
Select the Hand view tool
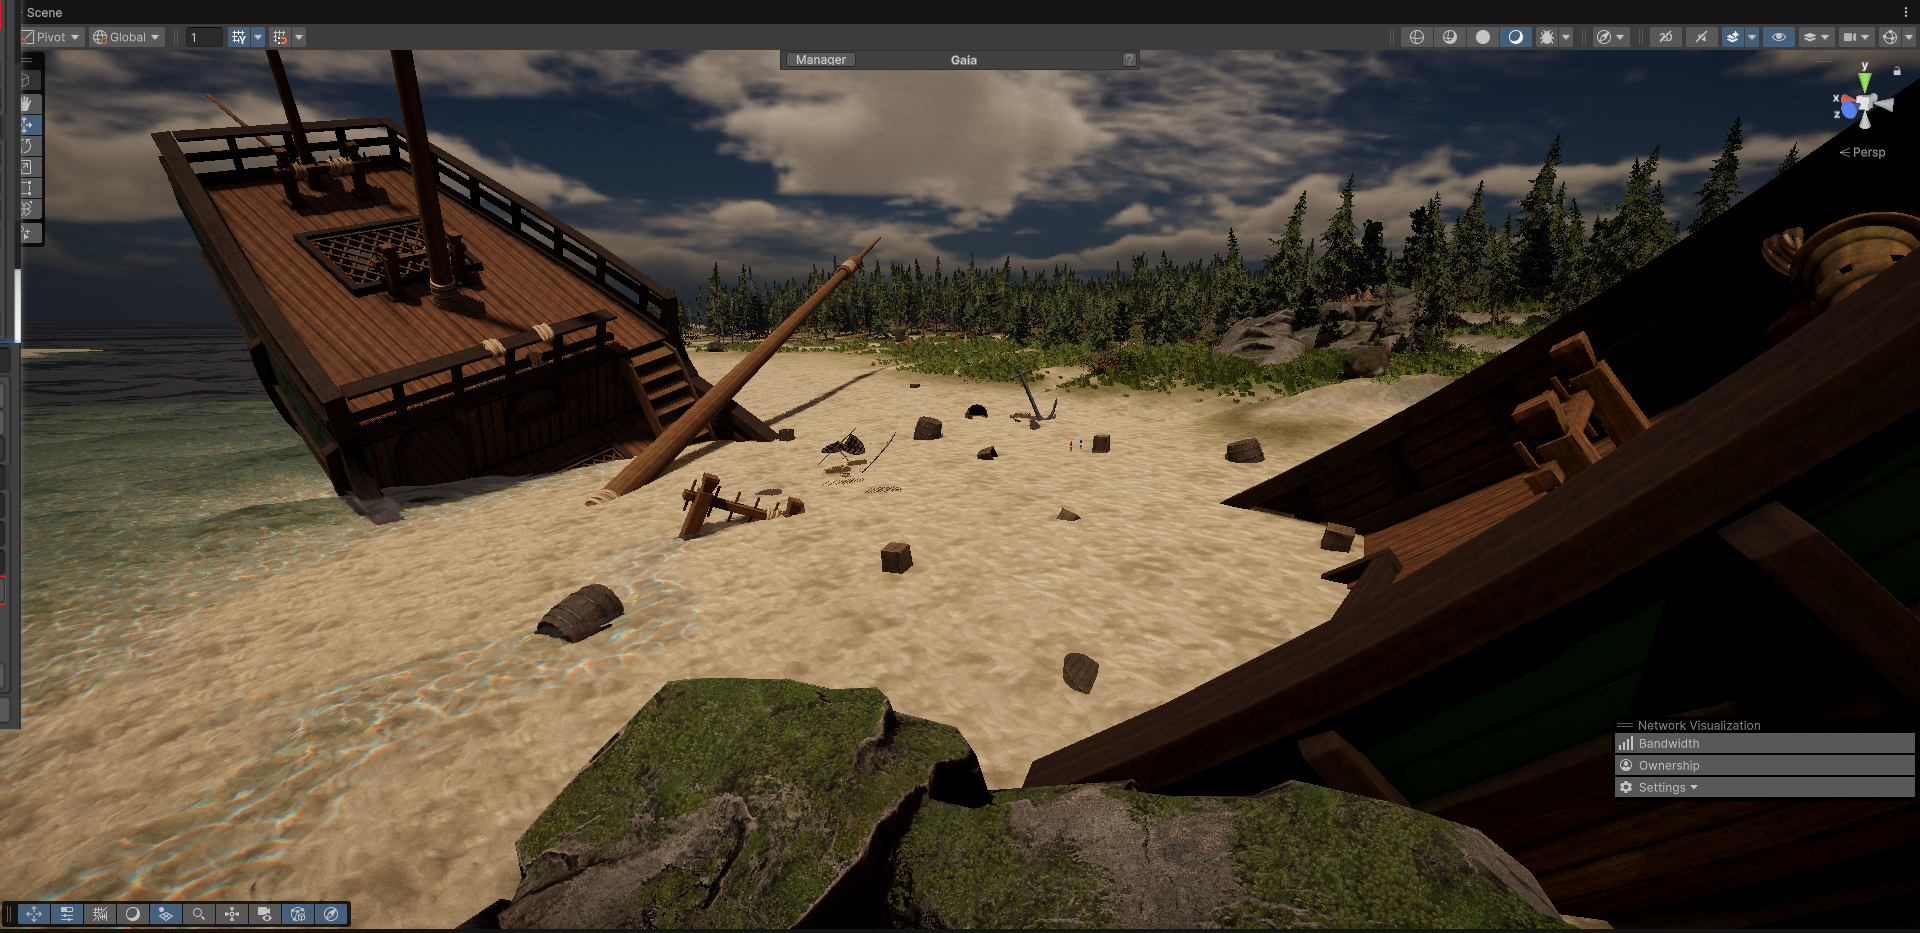27,103
